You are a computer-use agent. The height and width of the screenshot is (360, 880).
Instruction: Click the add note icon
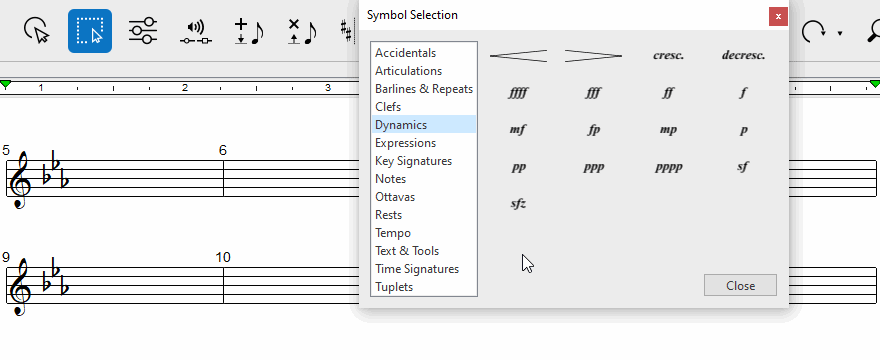pos(248,31)
